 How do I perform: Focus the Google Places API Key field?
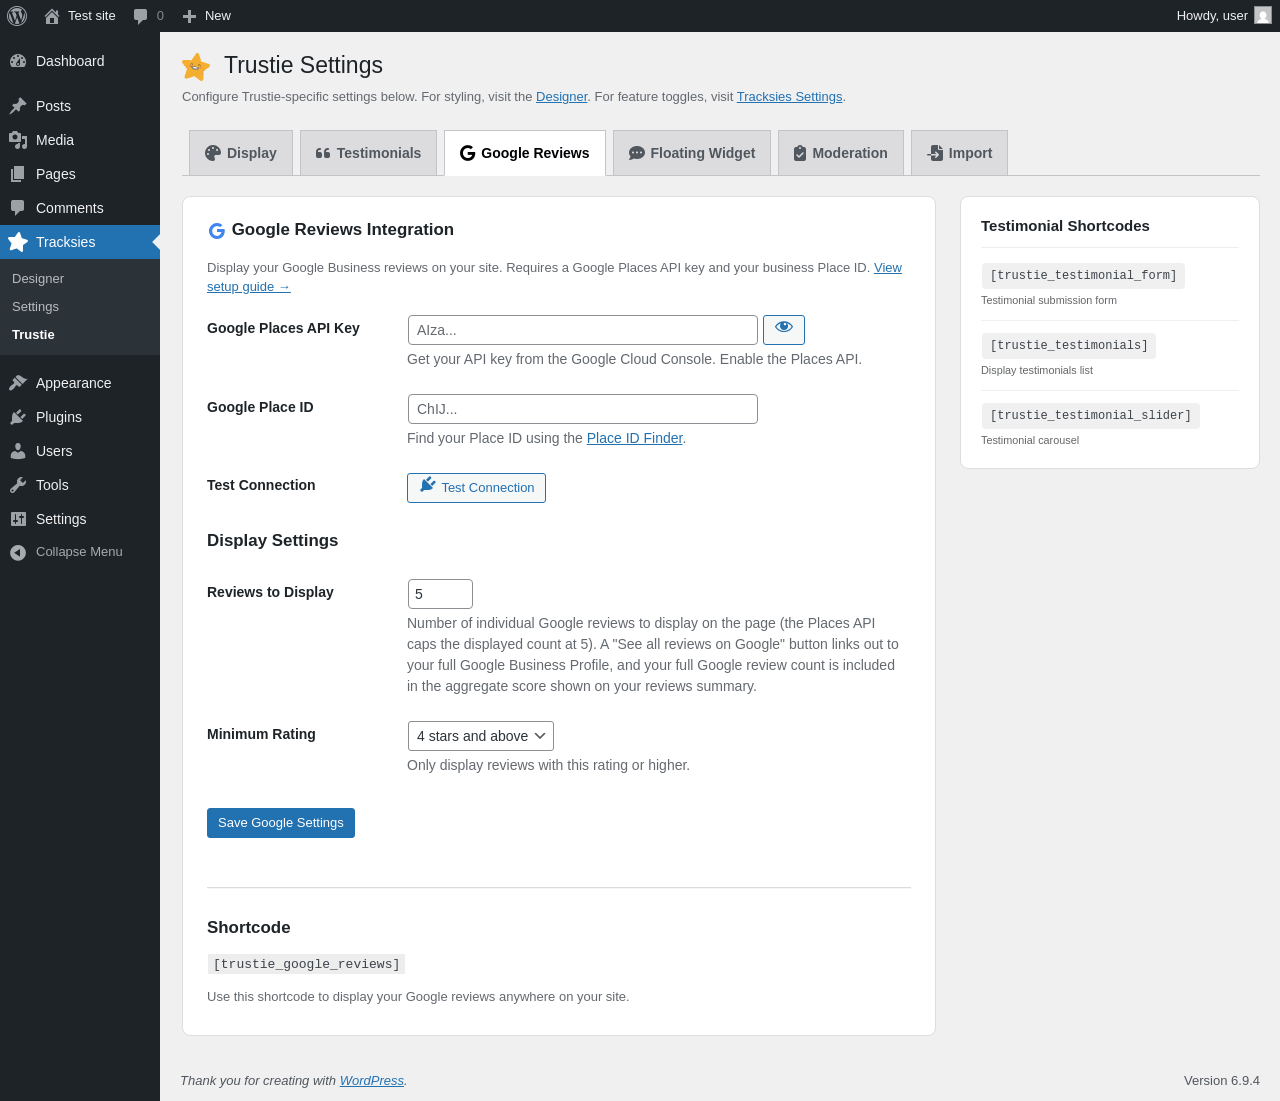click(583, 330)
